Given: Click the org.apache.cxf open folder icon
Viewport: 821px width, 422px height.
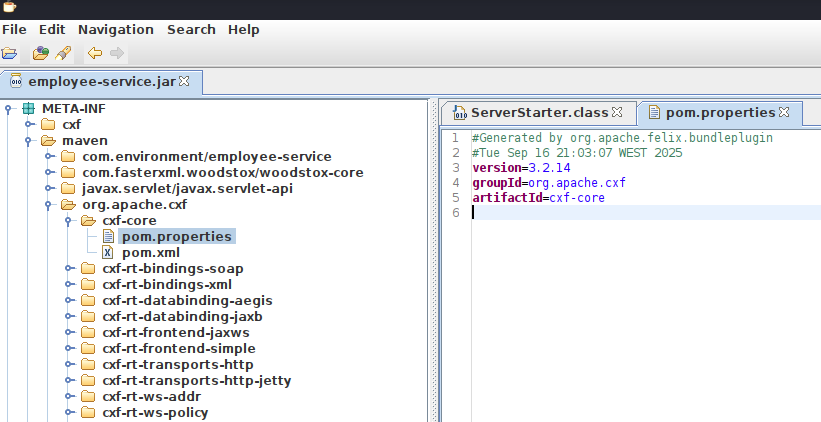Looking at the screenshot, I should (x=68, y=205).
